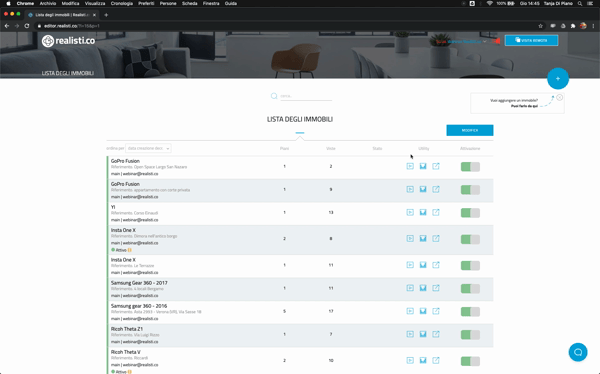Email GoPro Fusion Open Space Largo San Nazaro listing
600x374 pixels.
pyautogui.click(x=423, y=166)
